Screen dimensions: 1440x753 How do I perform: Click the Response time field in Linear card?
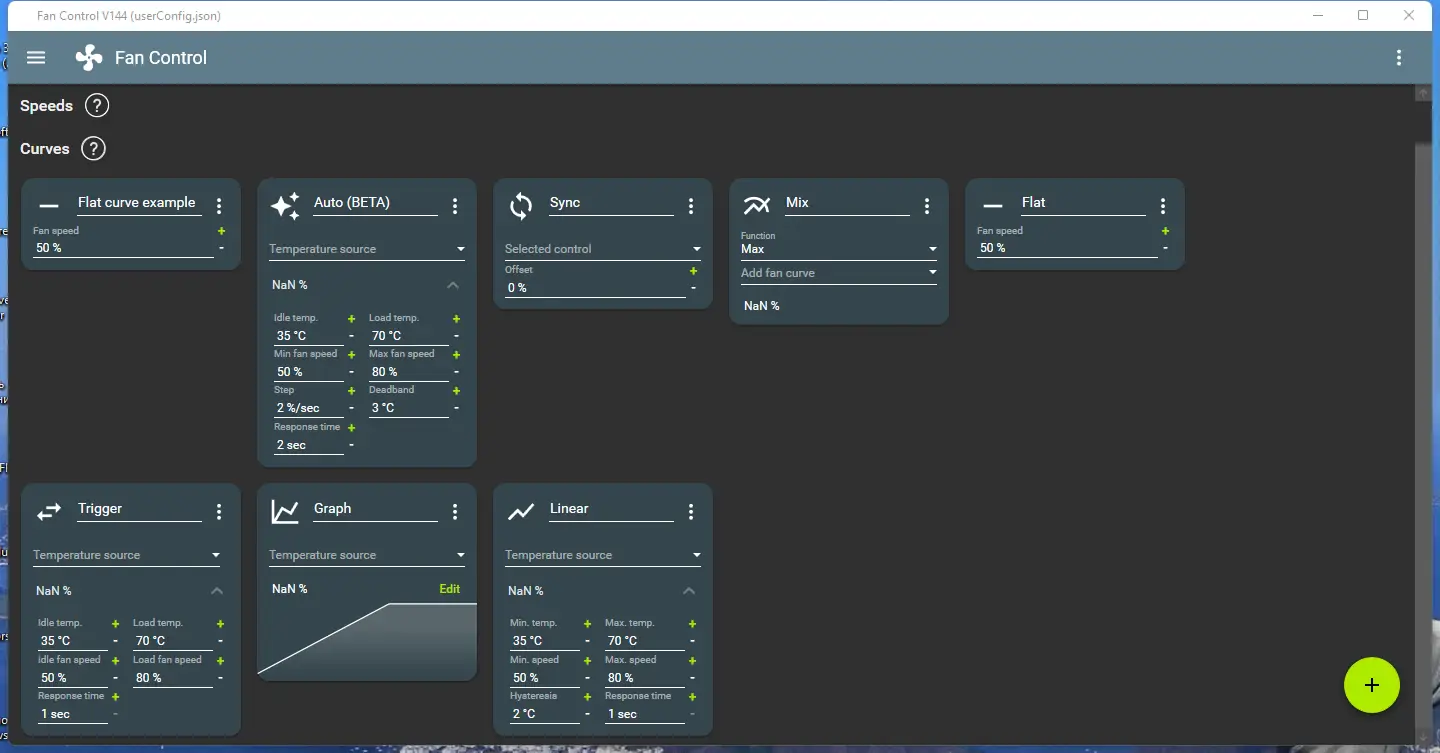(644, 714)
